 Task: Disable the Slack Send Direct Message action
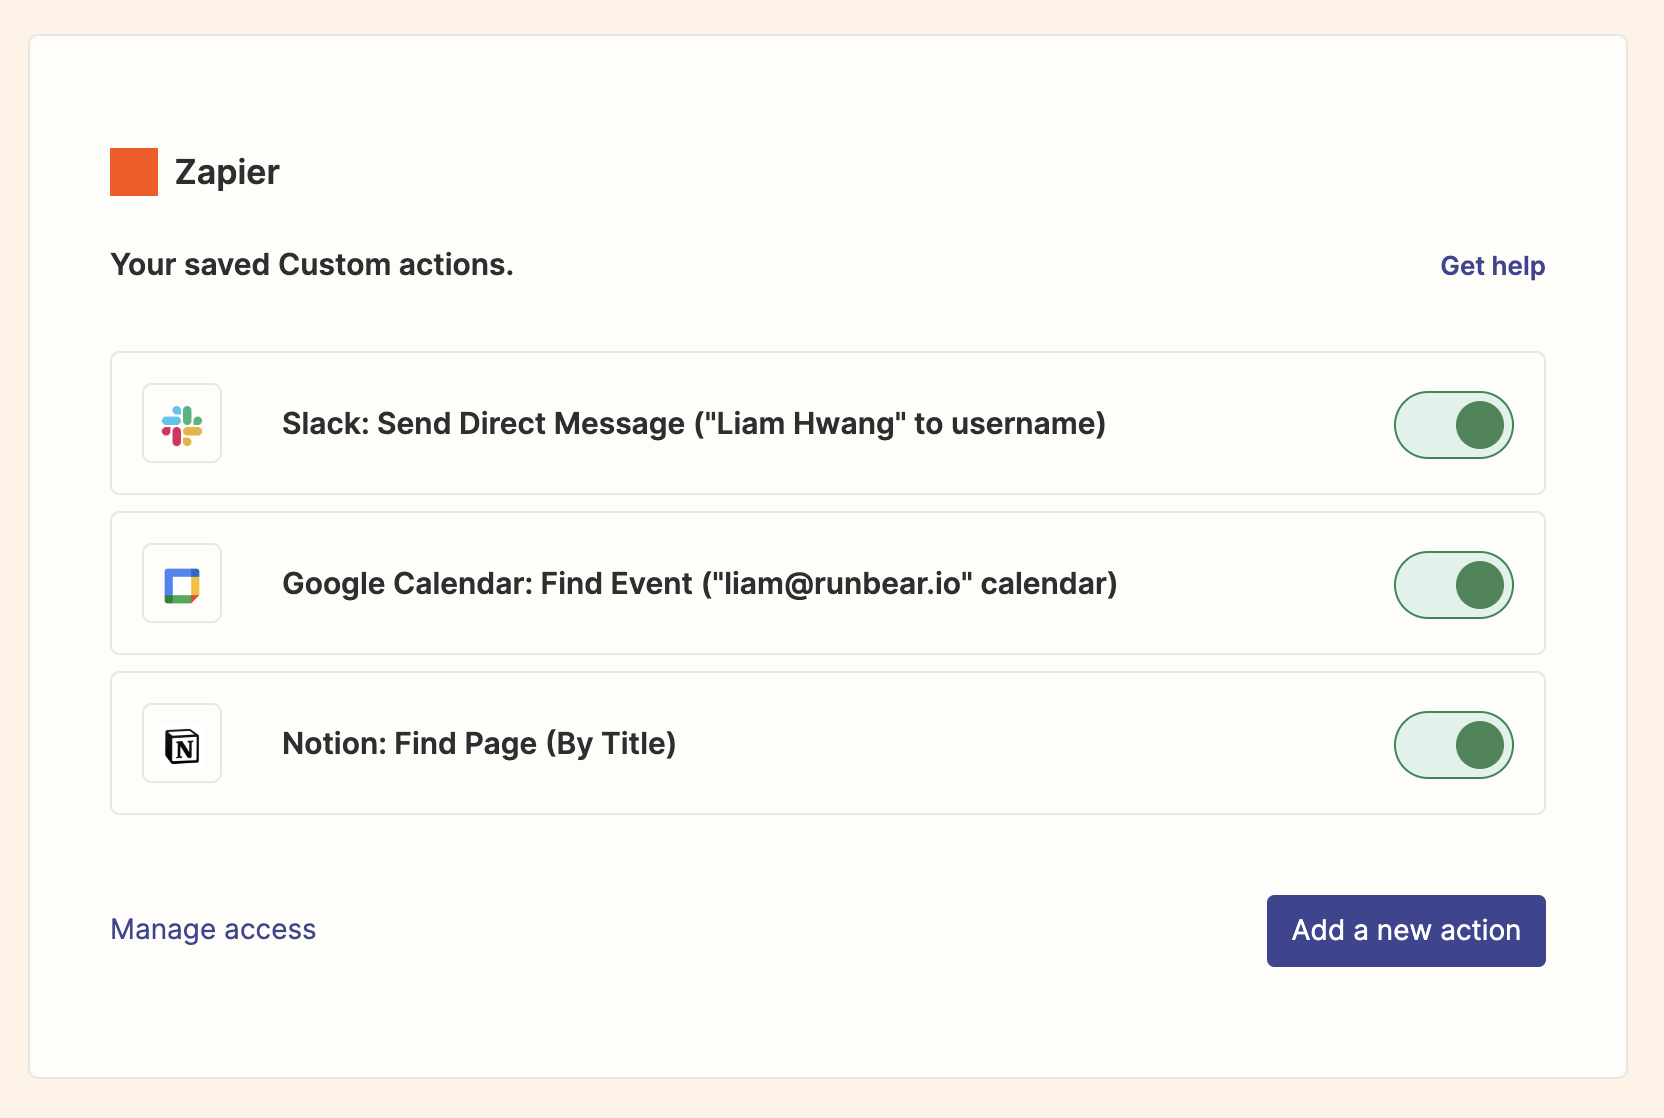coord(1454,425)
